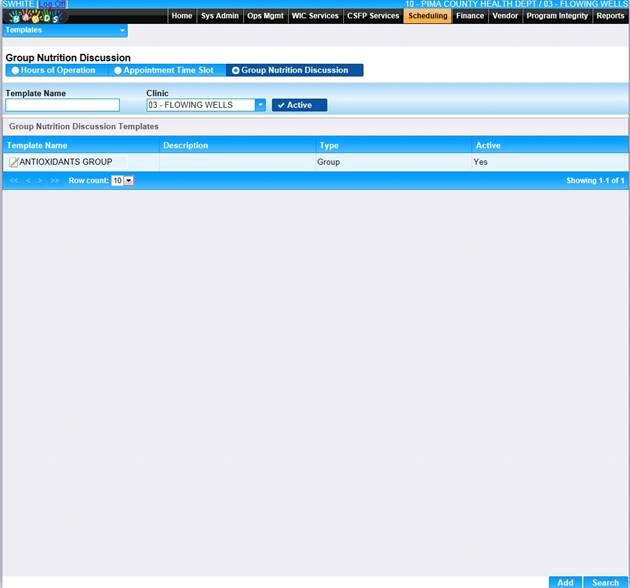Screen dimensions: 630x588
Task: Select Appointment Time Slot radio option
Action: tap(118, 71)
